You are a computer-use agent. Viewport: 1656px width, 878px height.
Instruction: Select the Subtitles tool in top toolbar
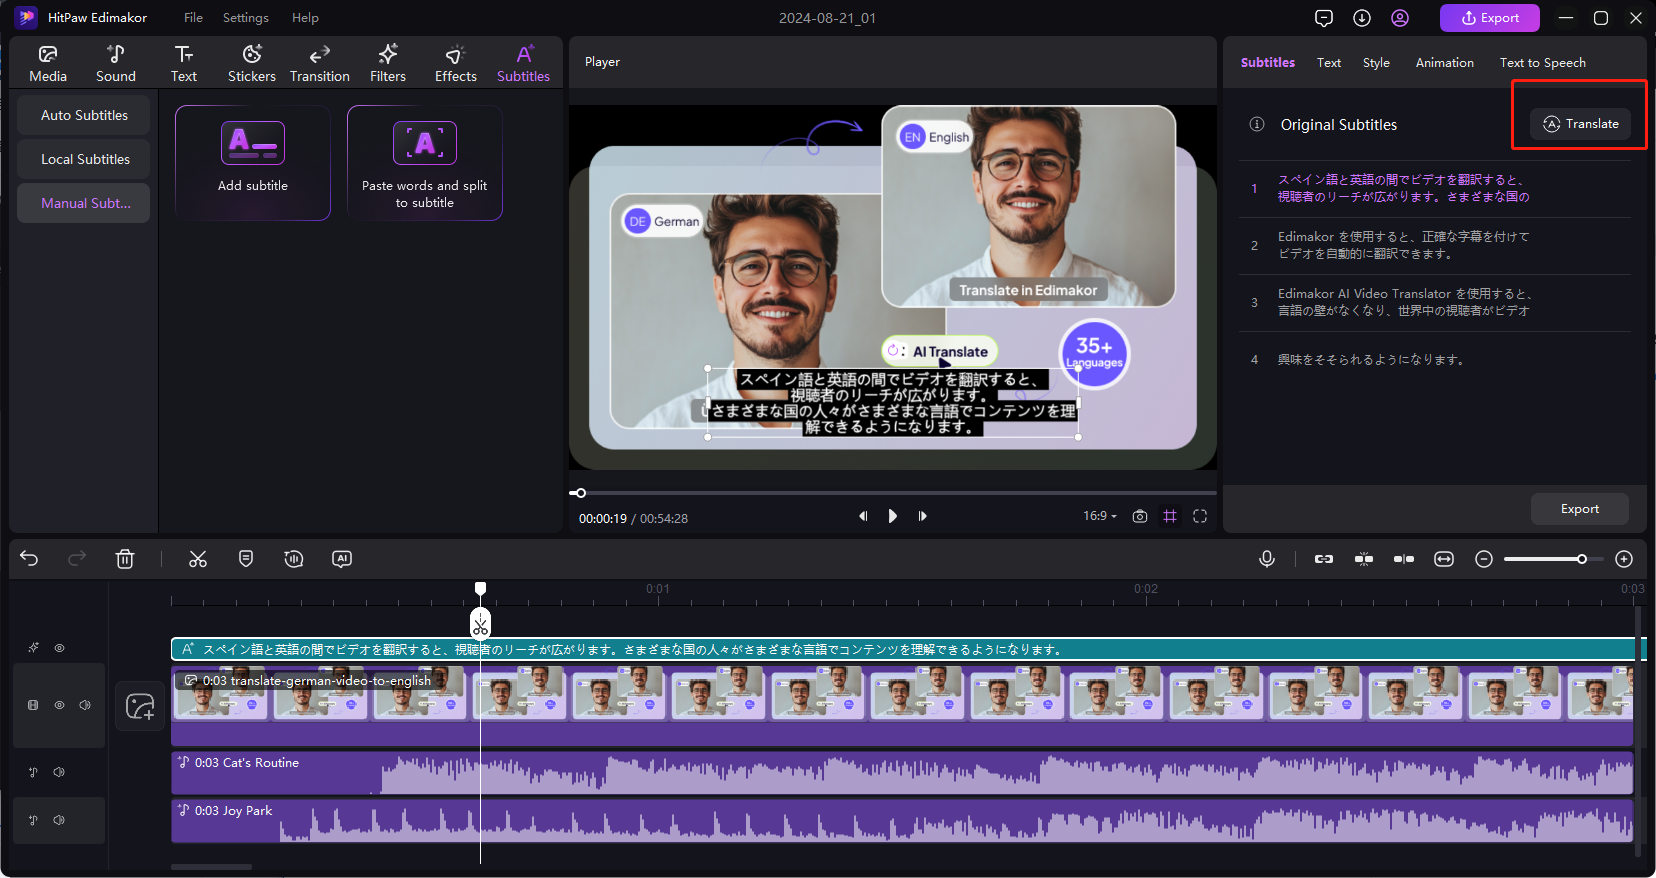524,63
